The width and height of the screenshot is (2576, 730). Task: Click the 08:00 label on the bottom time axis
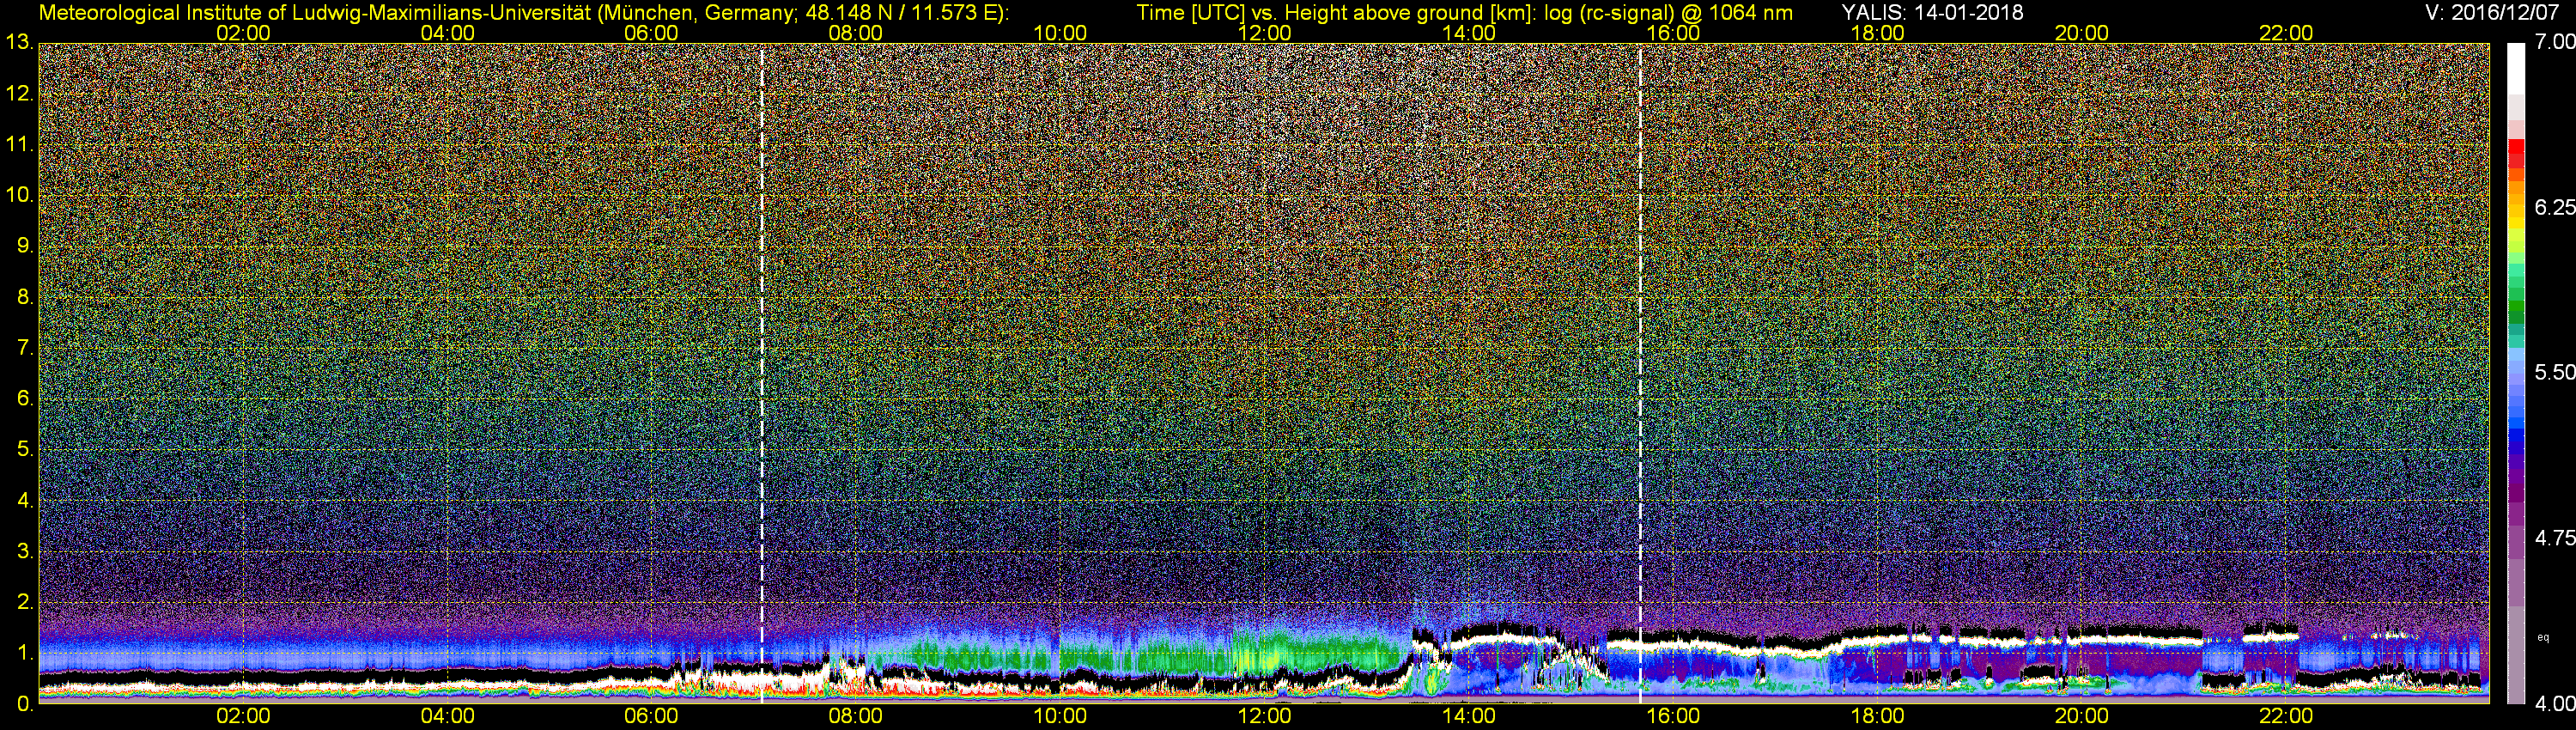point(855,716)
